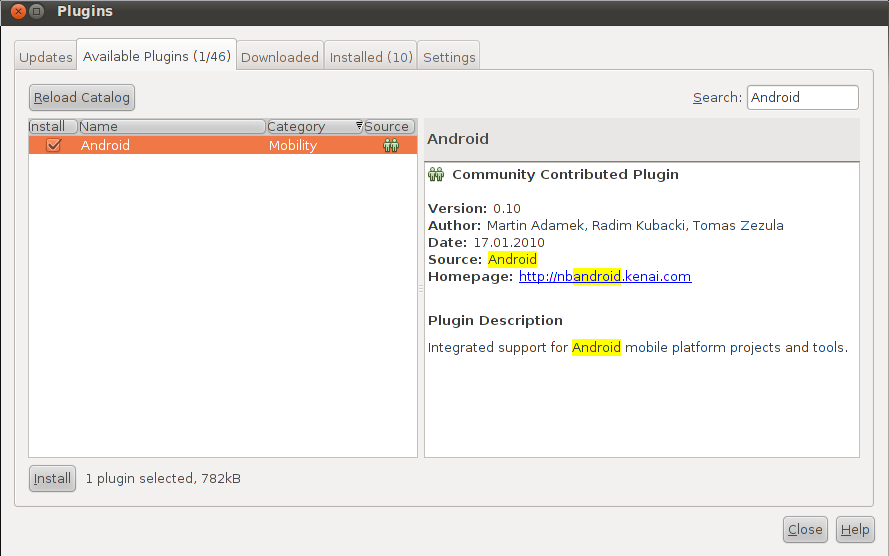Viewport: 889px width, 556px height.
Task: Uncheck the Android plugin install checkbox
Action: 53,145
